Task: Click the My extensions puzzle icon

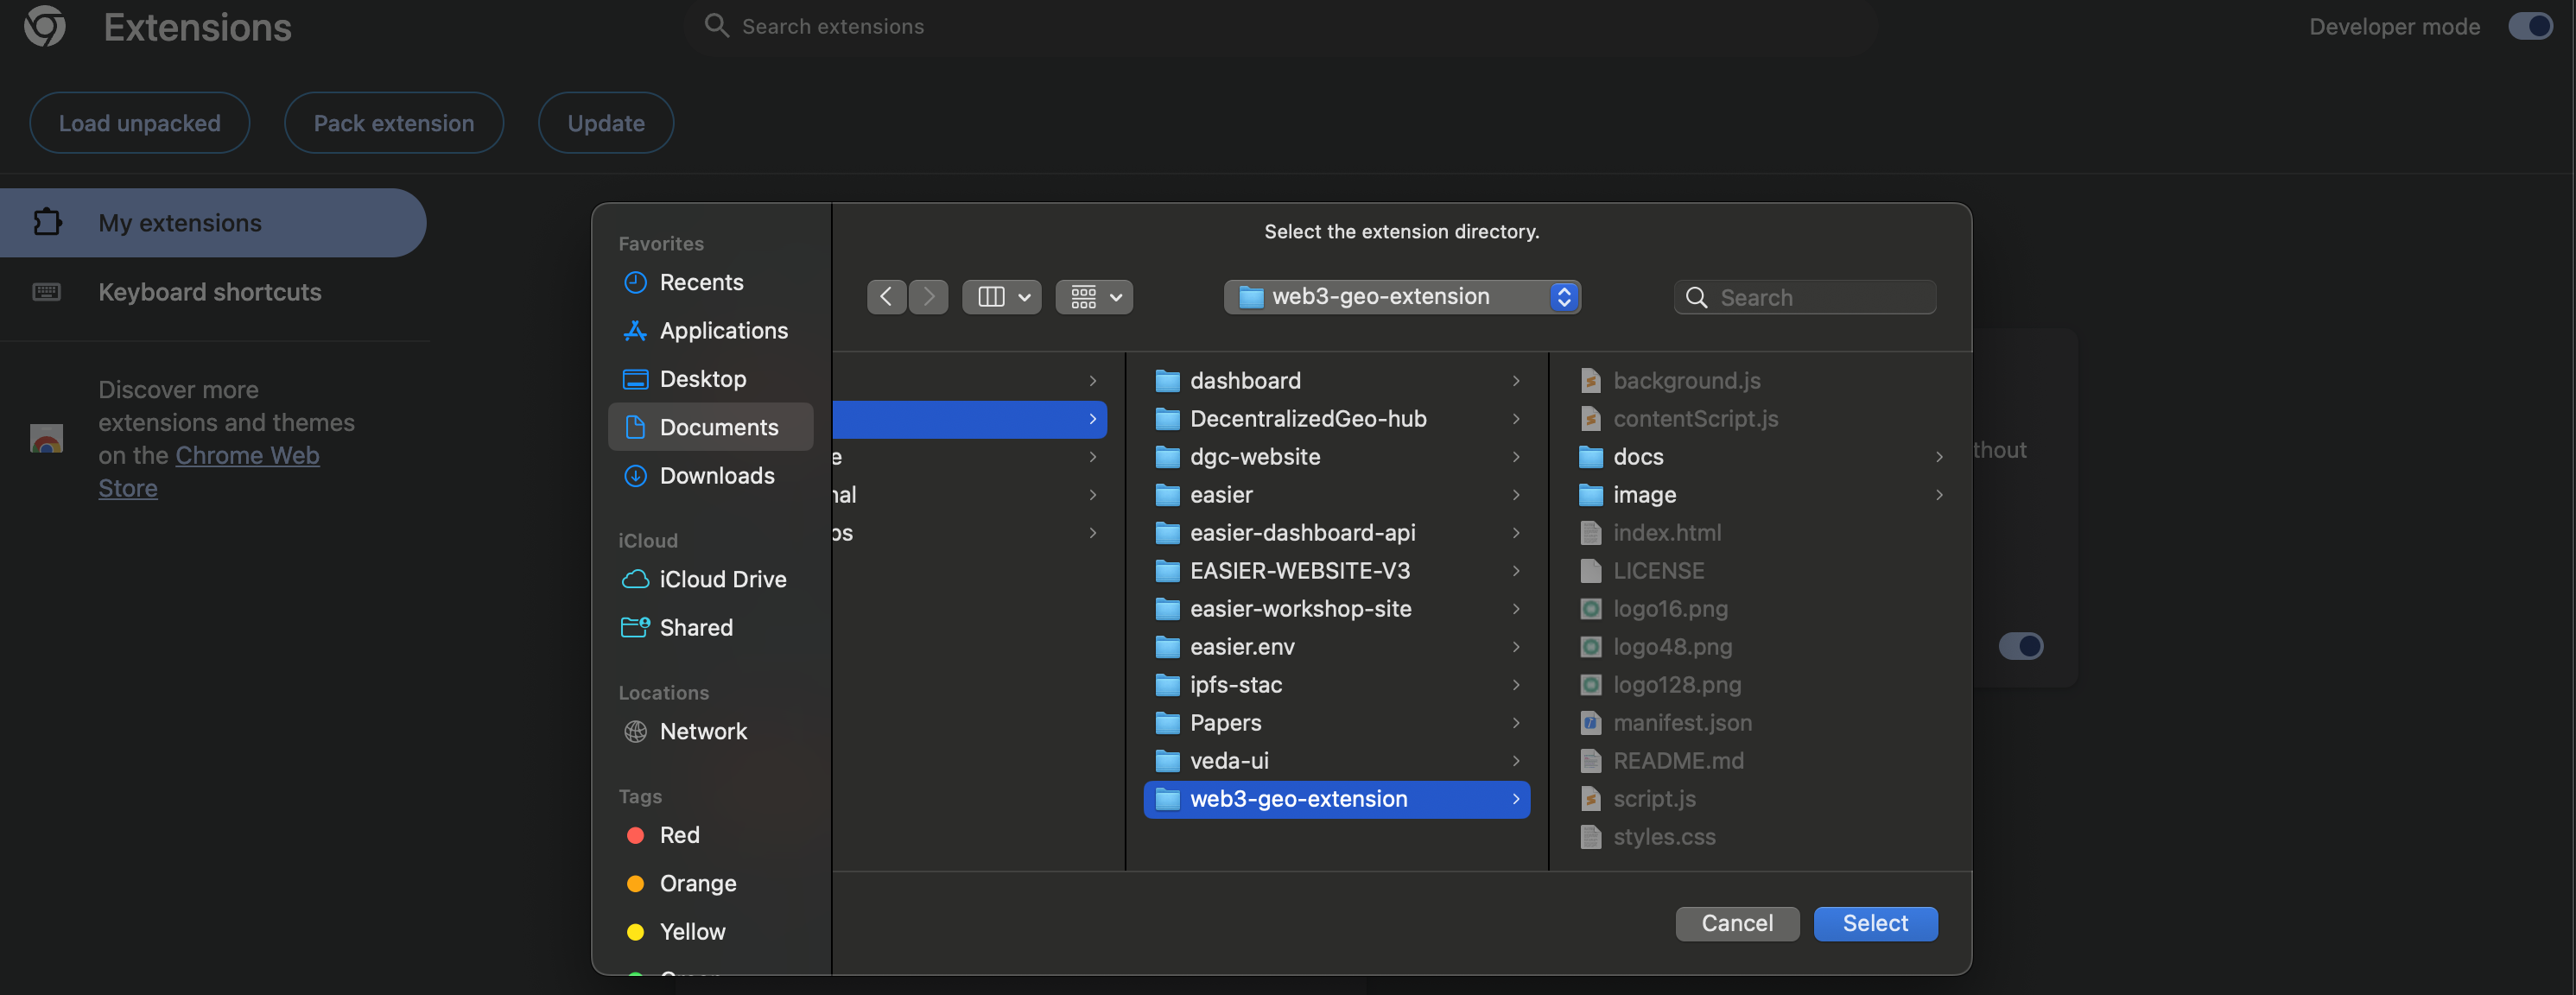Action: [x=47, y=222]
